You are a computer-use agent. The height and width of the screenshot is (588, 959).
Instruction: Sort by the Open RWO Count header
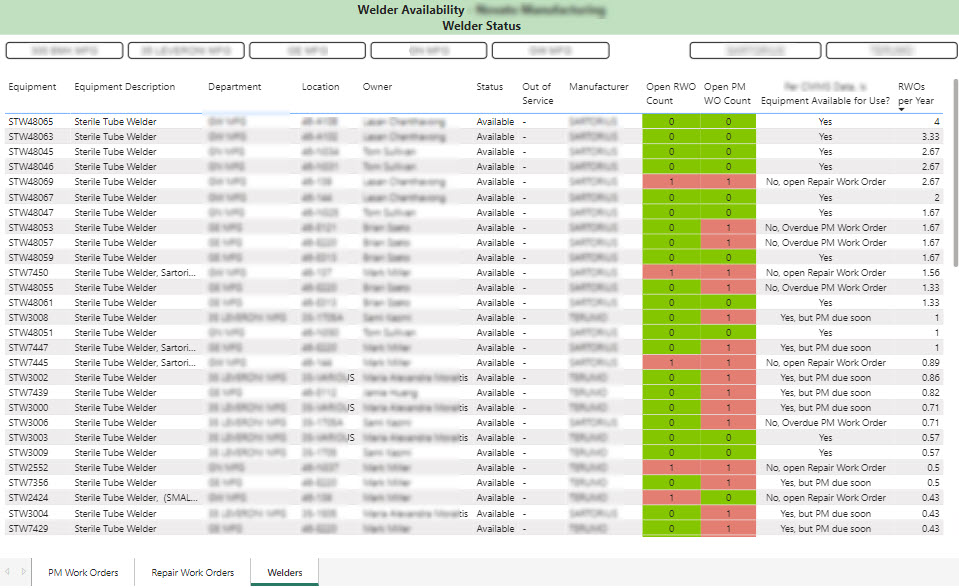[671, 93]
